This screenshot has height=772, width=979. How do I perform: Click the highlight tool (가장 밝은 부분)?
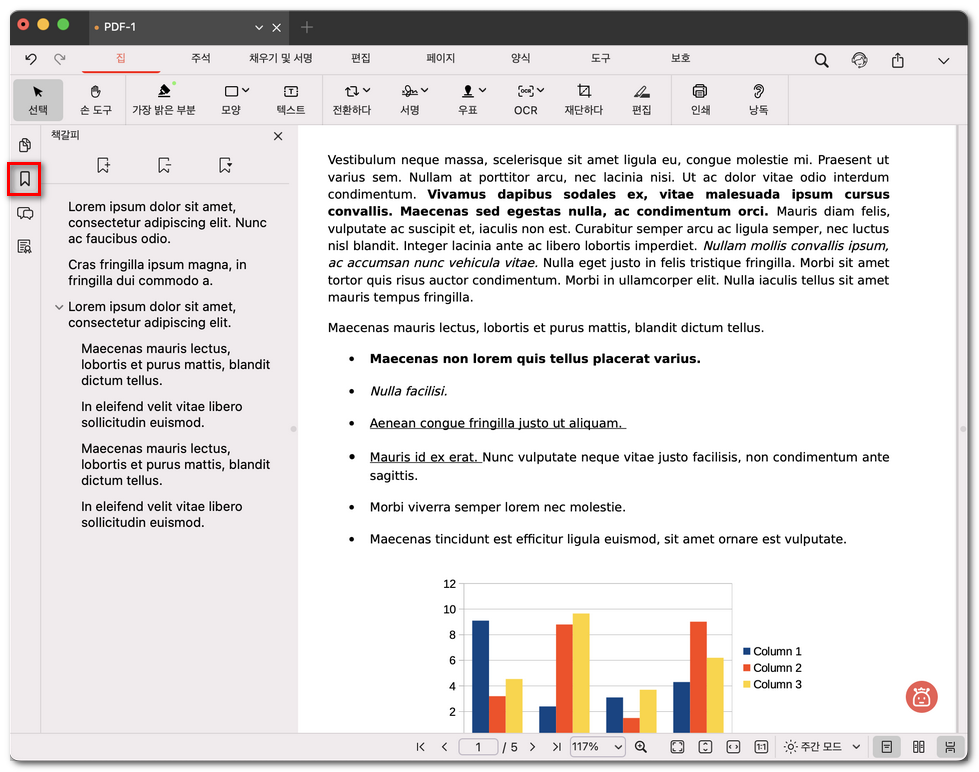163,99
